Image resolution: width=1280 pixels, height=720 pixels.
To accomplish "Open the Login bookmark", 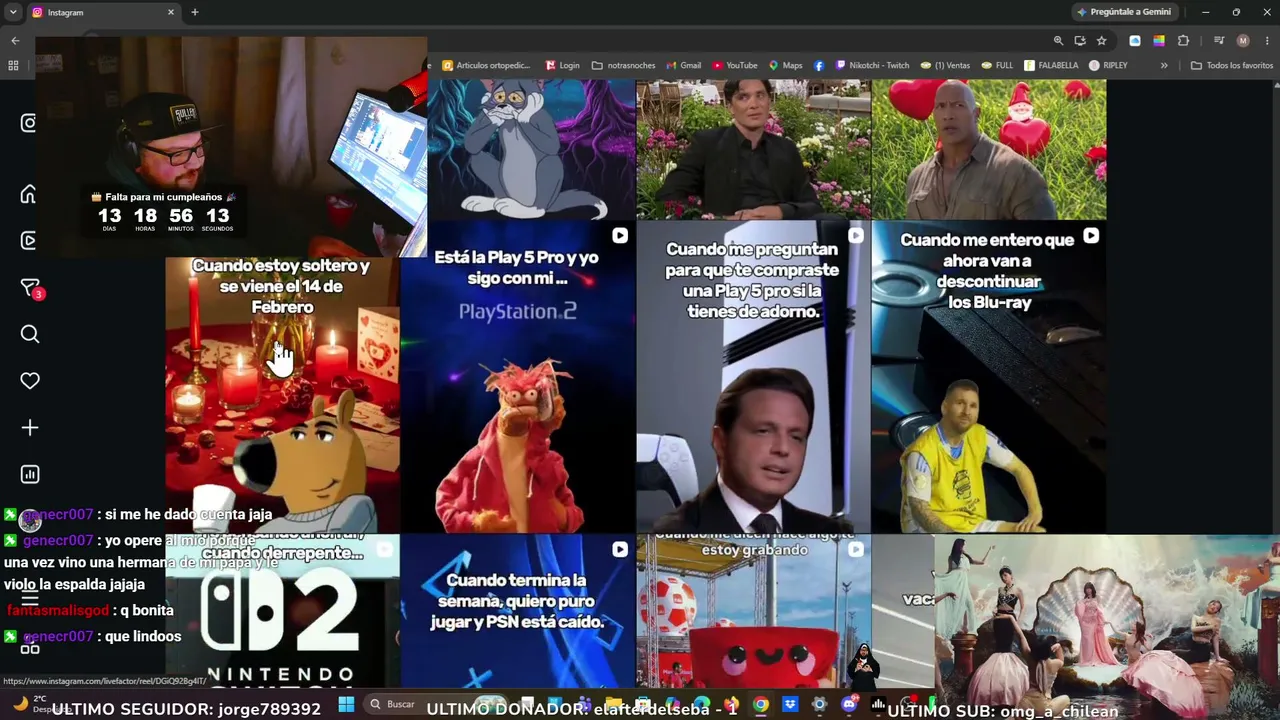I will (562, 66).
